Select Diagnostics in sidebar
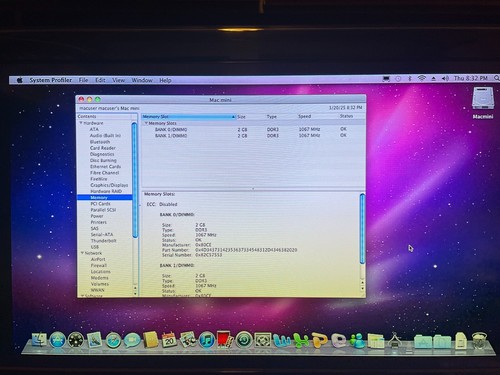Viewport: 500px width, 375px height. point(102,154)
